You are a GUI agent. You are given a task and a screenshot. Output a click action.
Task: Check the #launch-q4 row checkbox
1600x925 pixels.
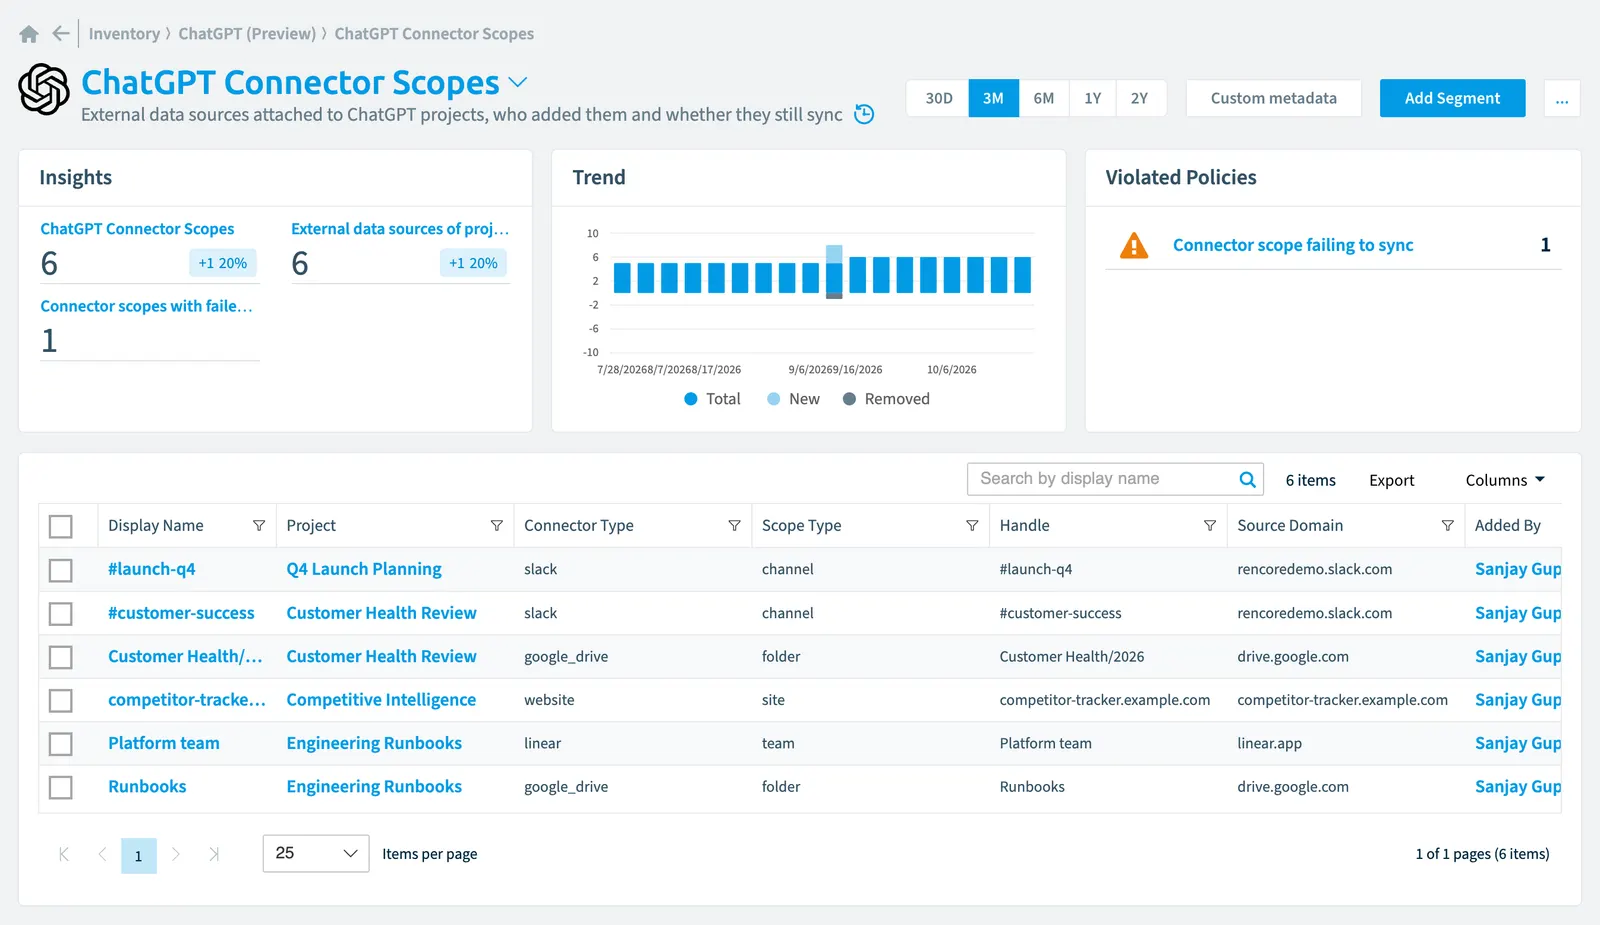click(61, 570)
